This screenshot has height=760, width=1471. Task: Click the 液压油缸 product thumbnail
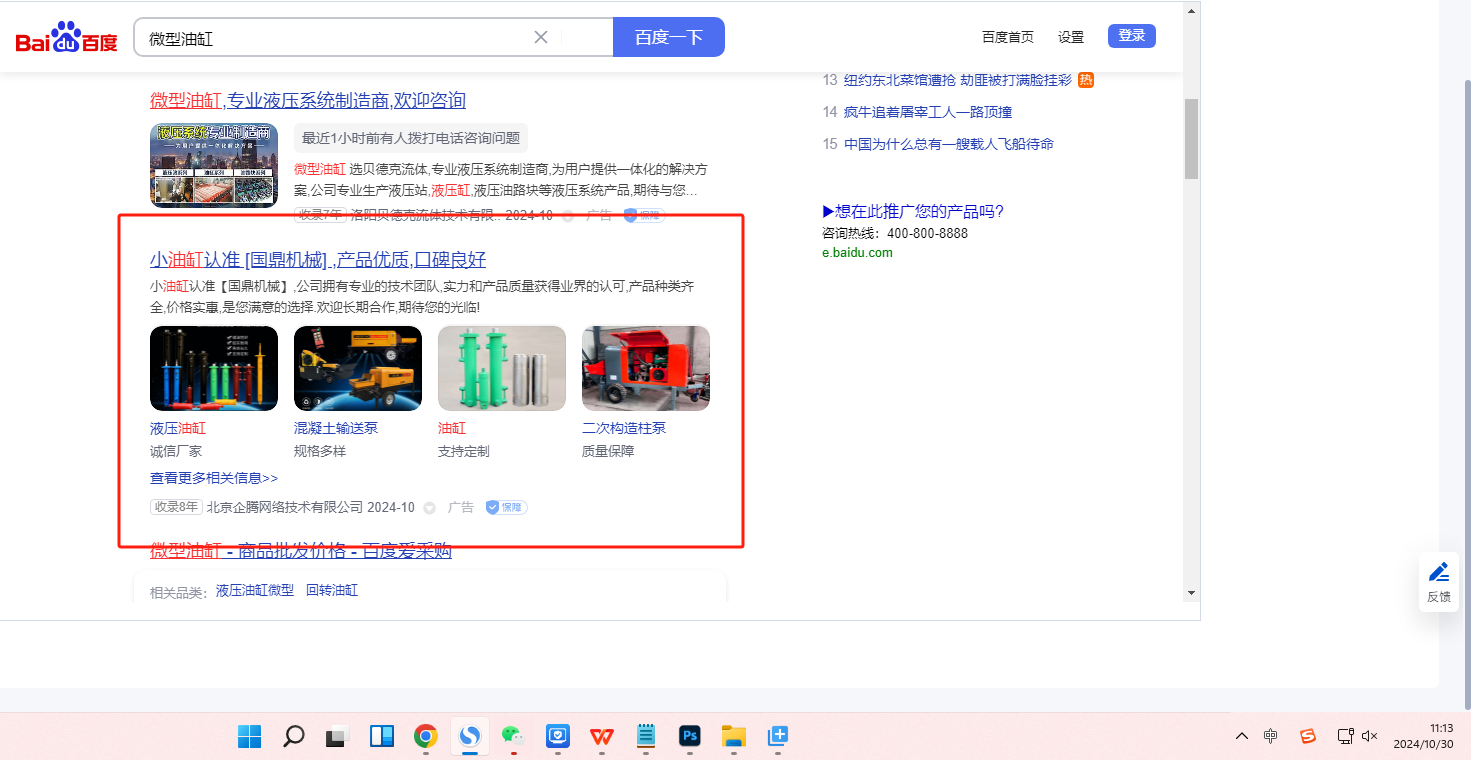214,368
